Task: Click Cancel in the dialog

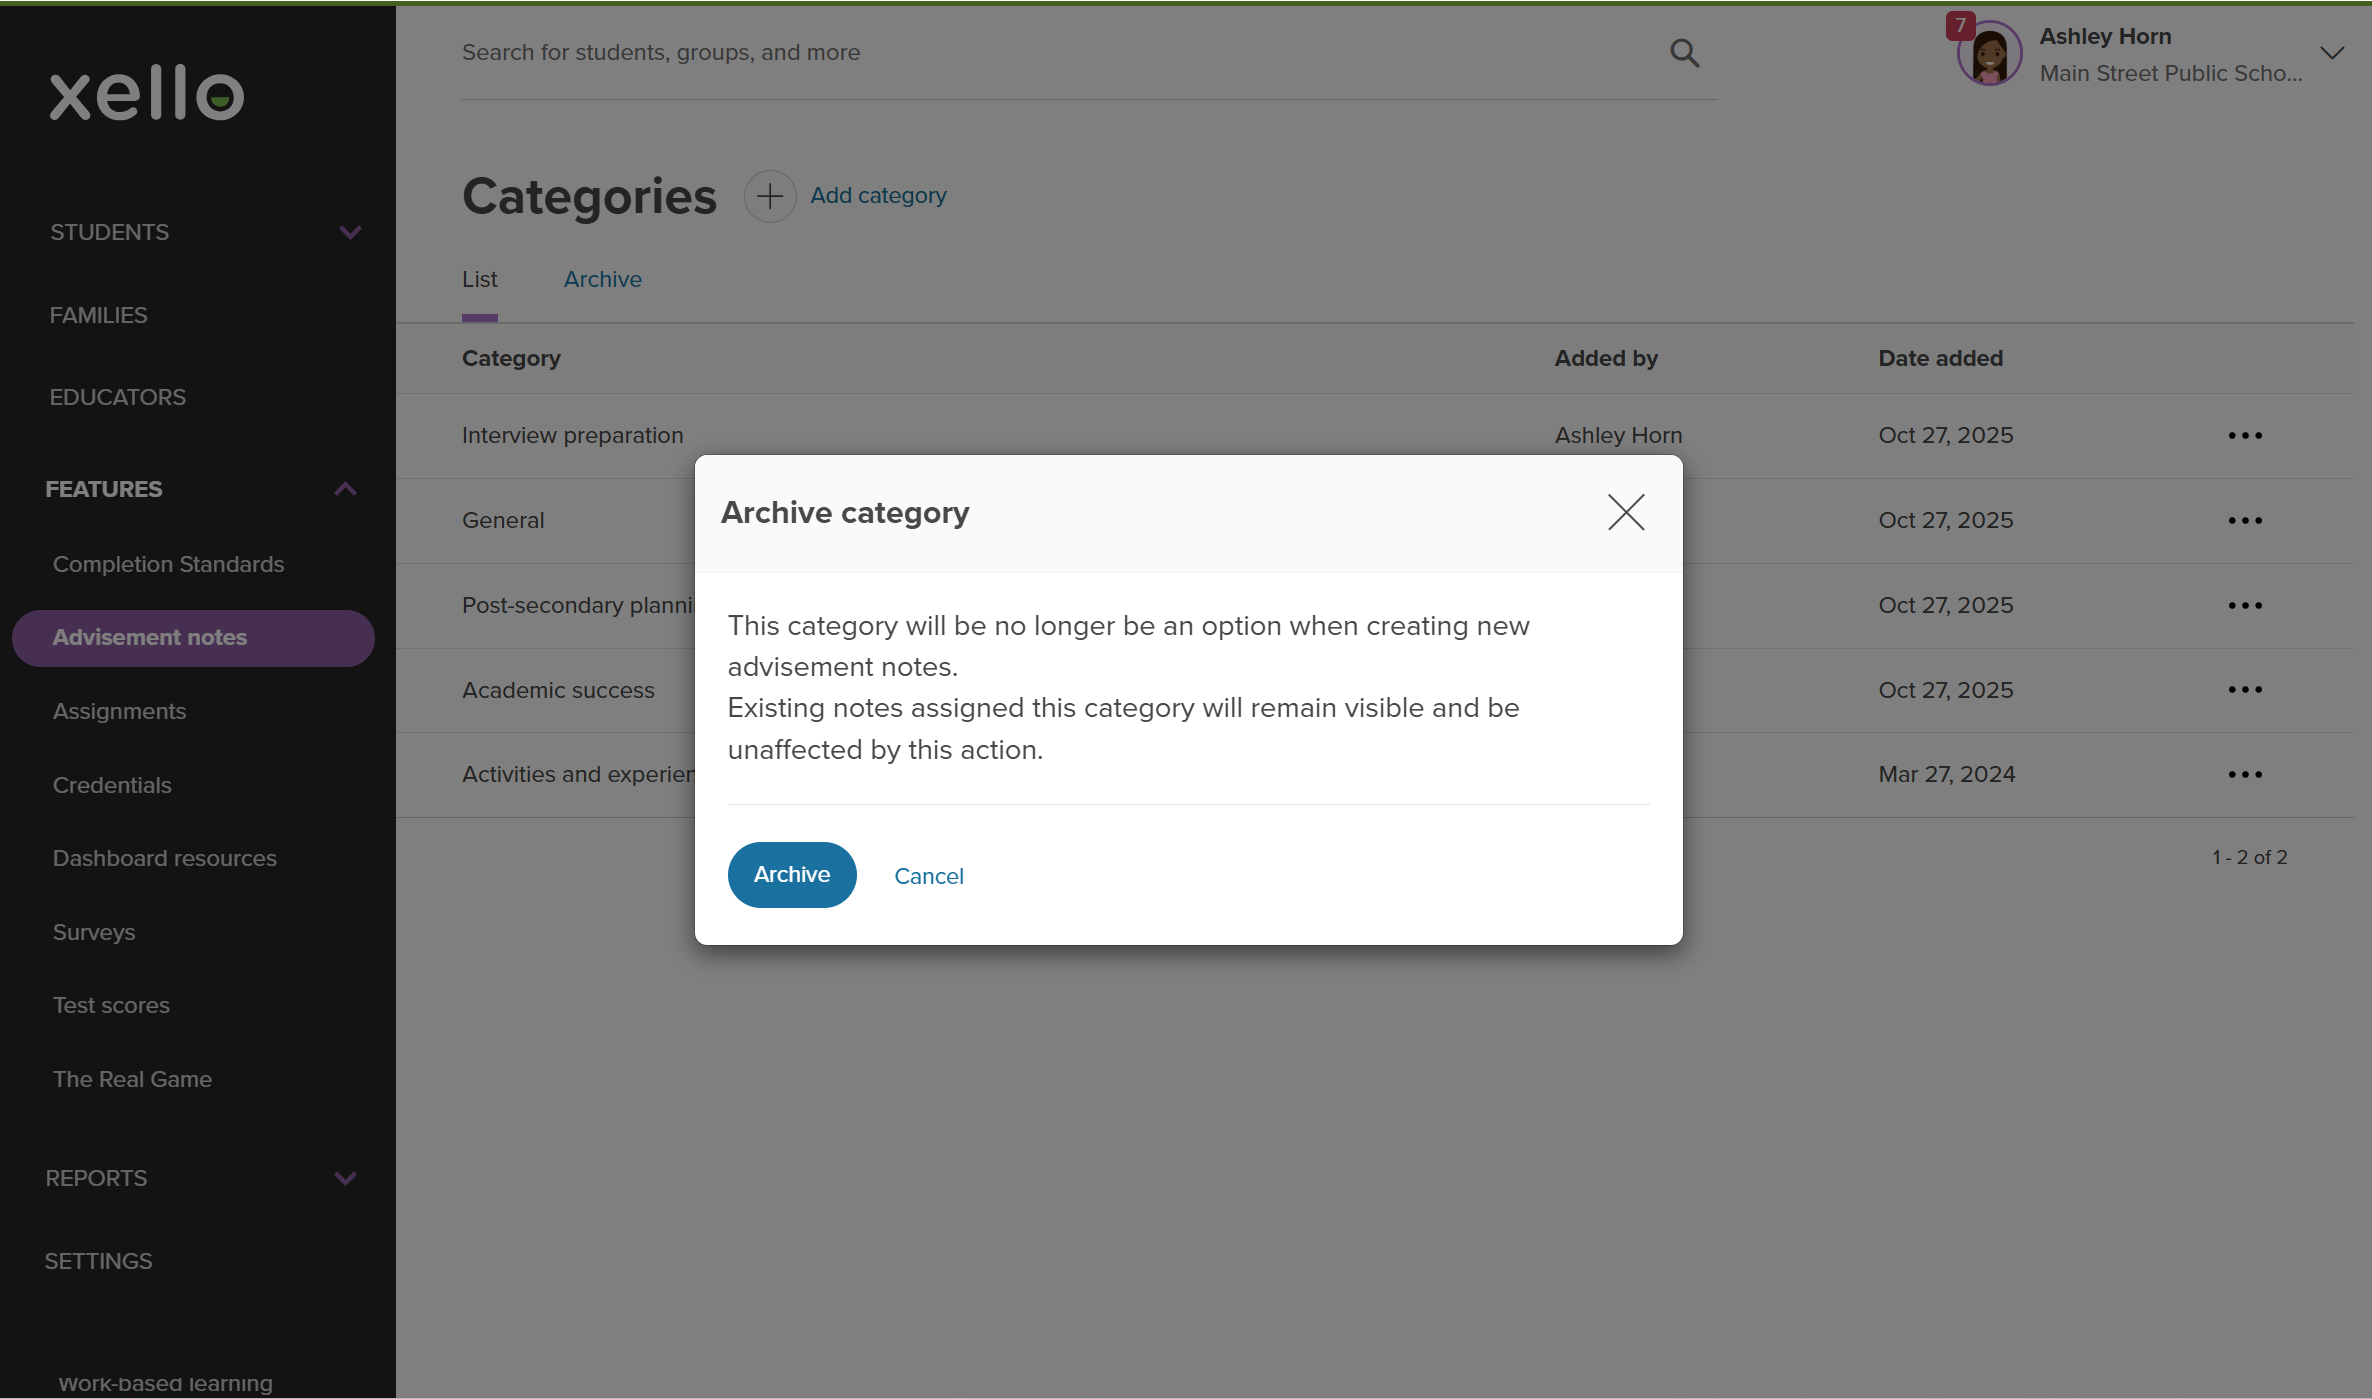Action: tap(928, 876)
